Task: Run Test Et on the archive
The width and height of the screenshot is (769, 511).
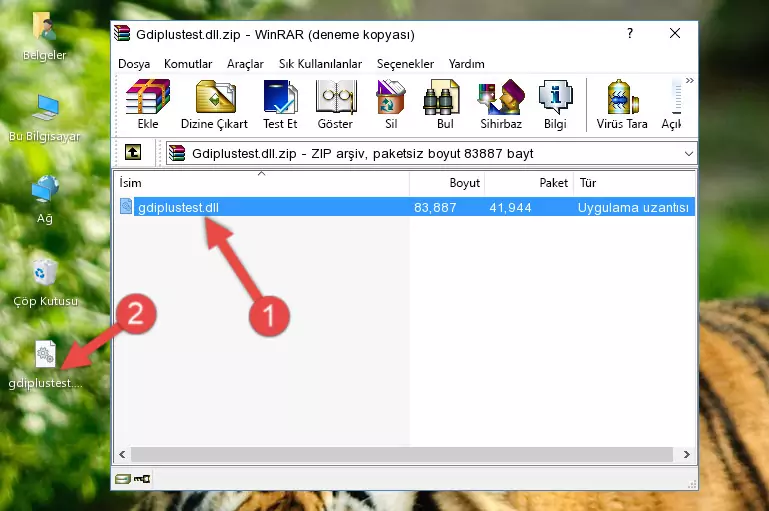Action: pos(280,104)
